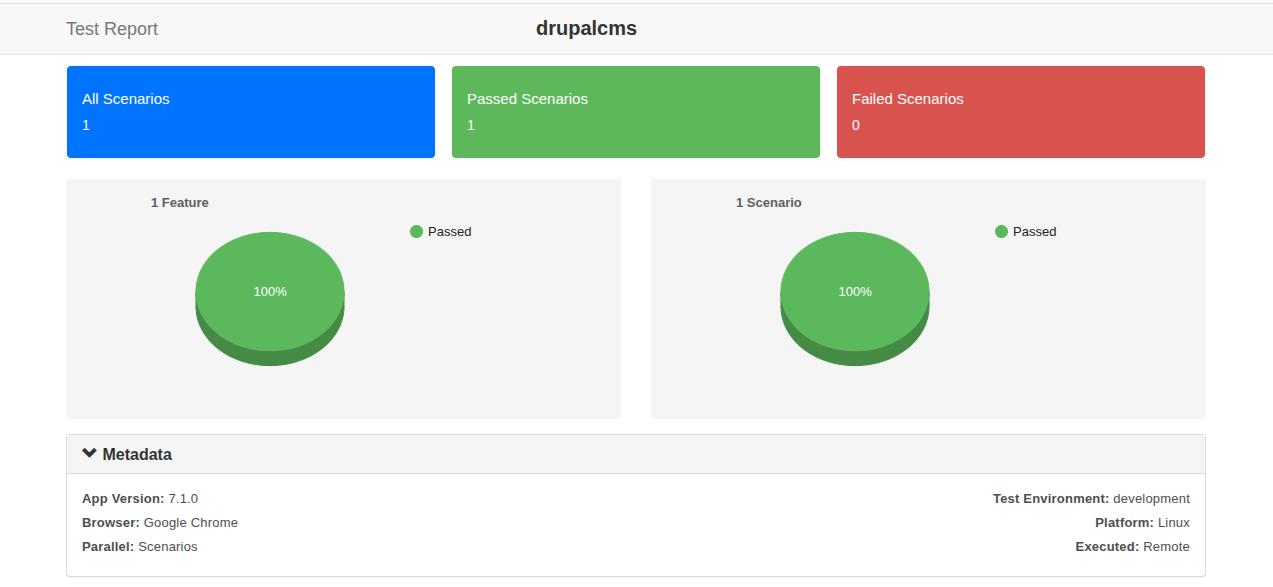Click Passed legend label in Scenario chart

point(1035,231)
